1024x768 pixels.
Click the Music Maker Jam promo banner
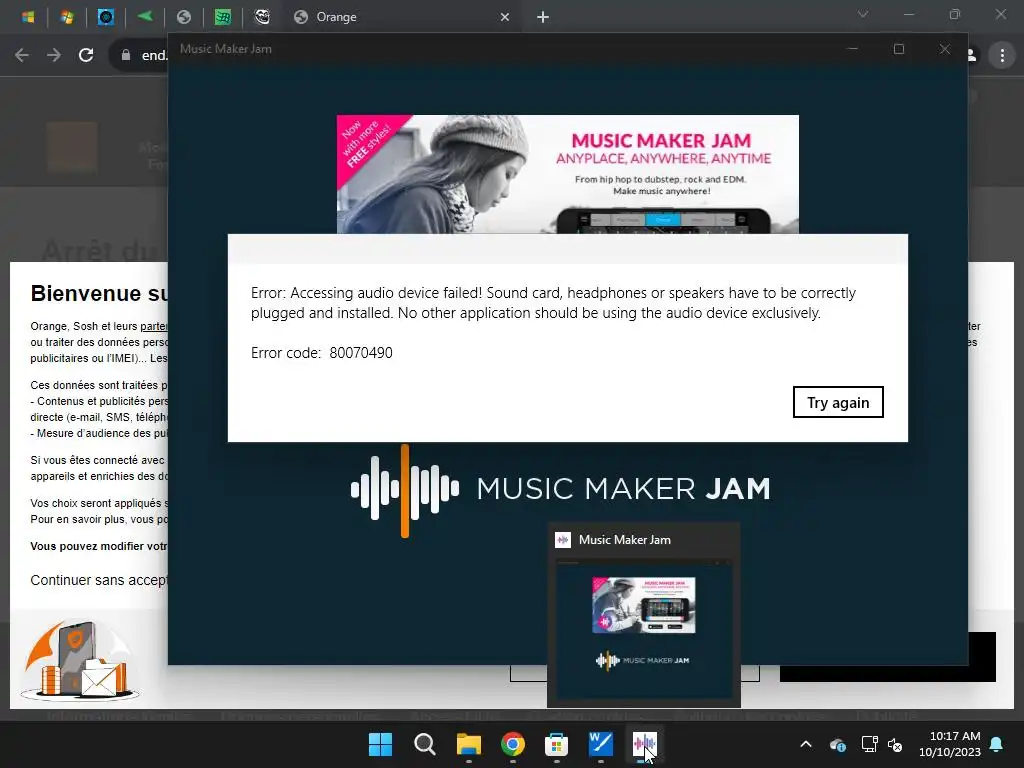(568, 174)
